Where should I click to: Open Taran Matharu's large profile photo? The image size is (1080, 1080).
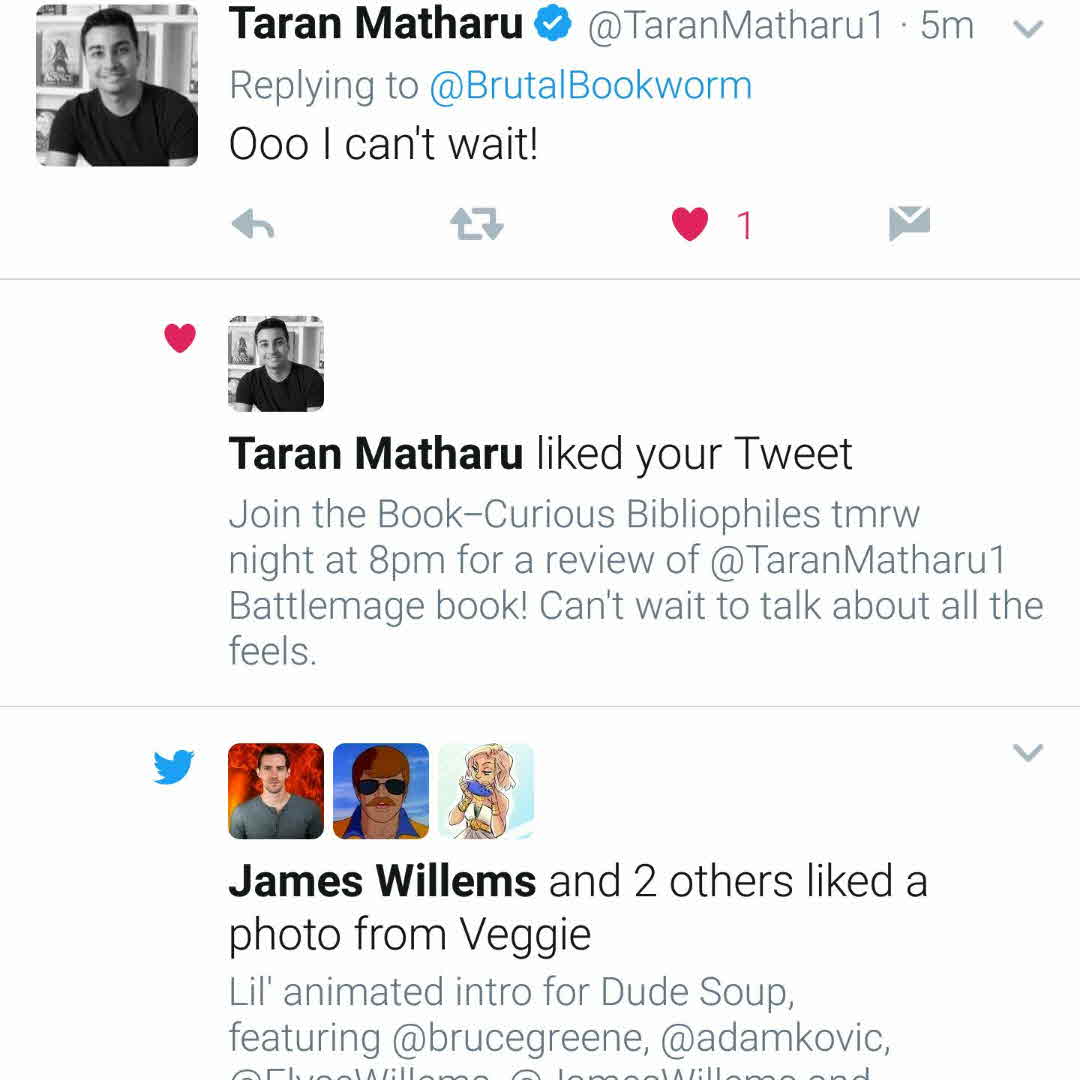click(x=117, y=83)
